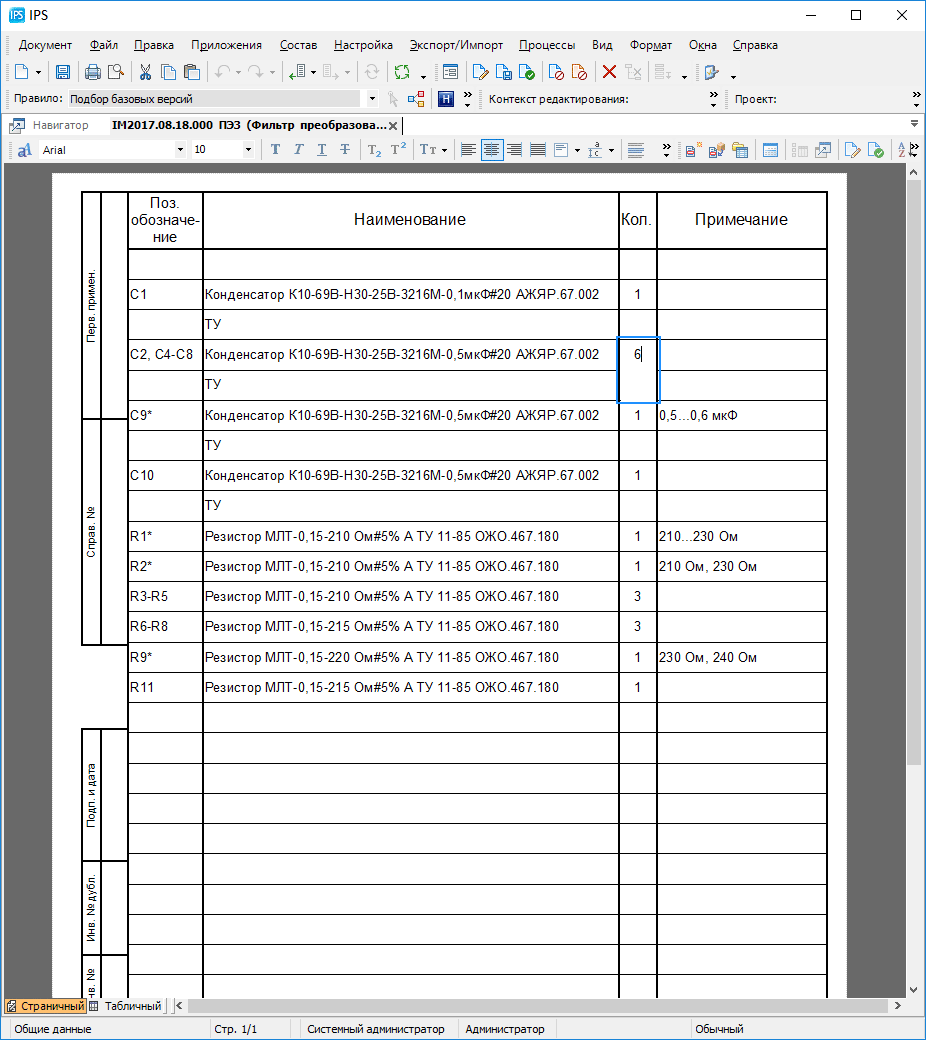
Task: Open print preview from the toolbar
Action: click(x=116, y=72)
